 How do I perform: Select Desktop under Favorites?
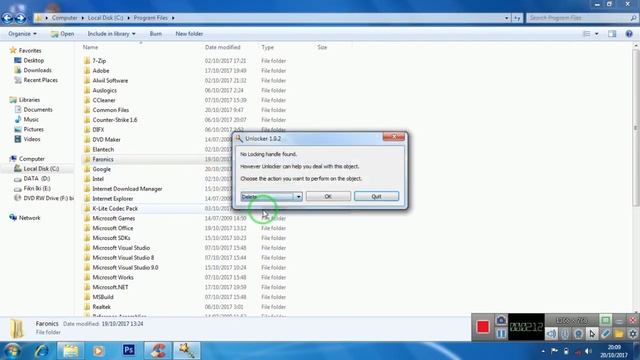click(x=33, y=60)
